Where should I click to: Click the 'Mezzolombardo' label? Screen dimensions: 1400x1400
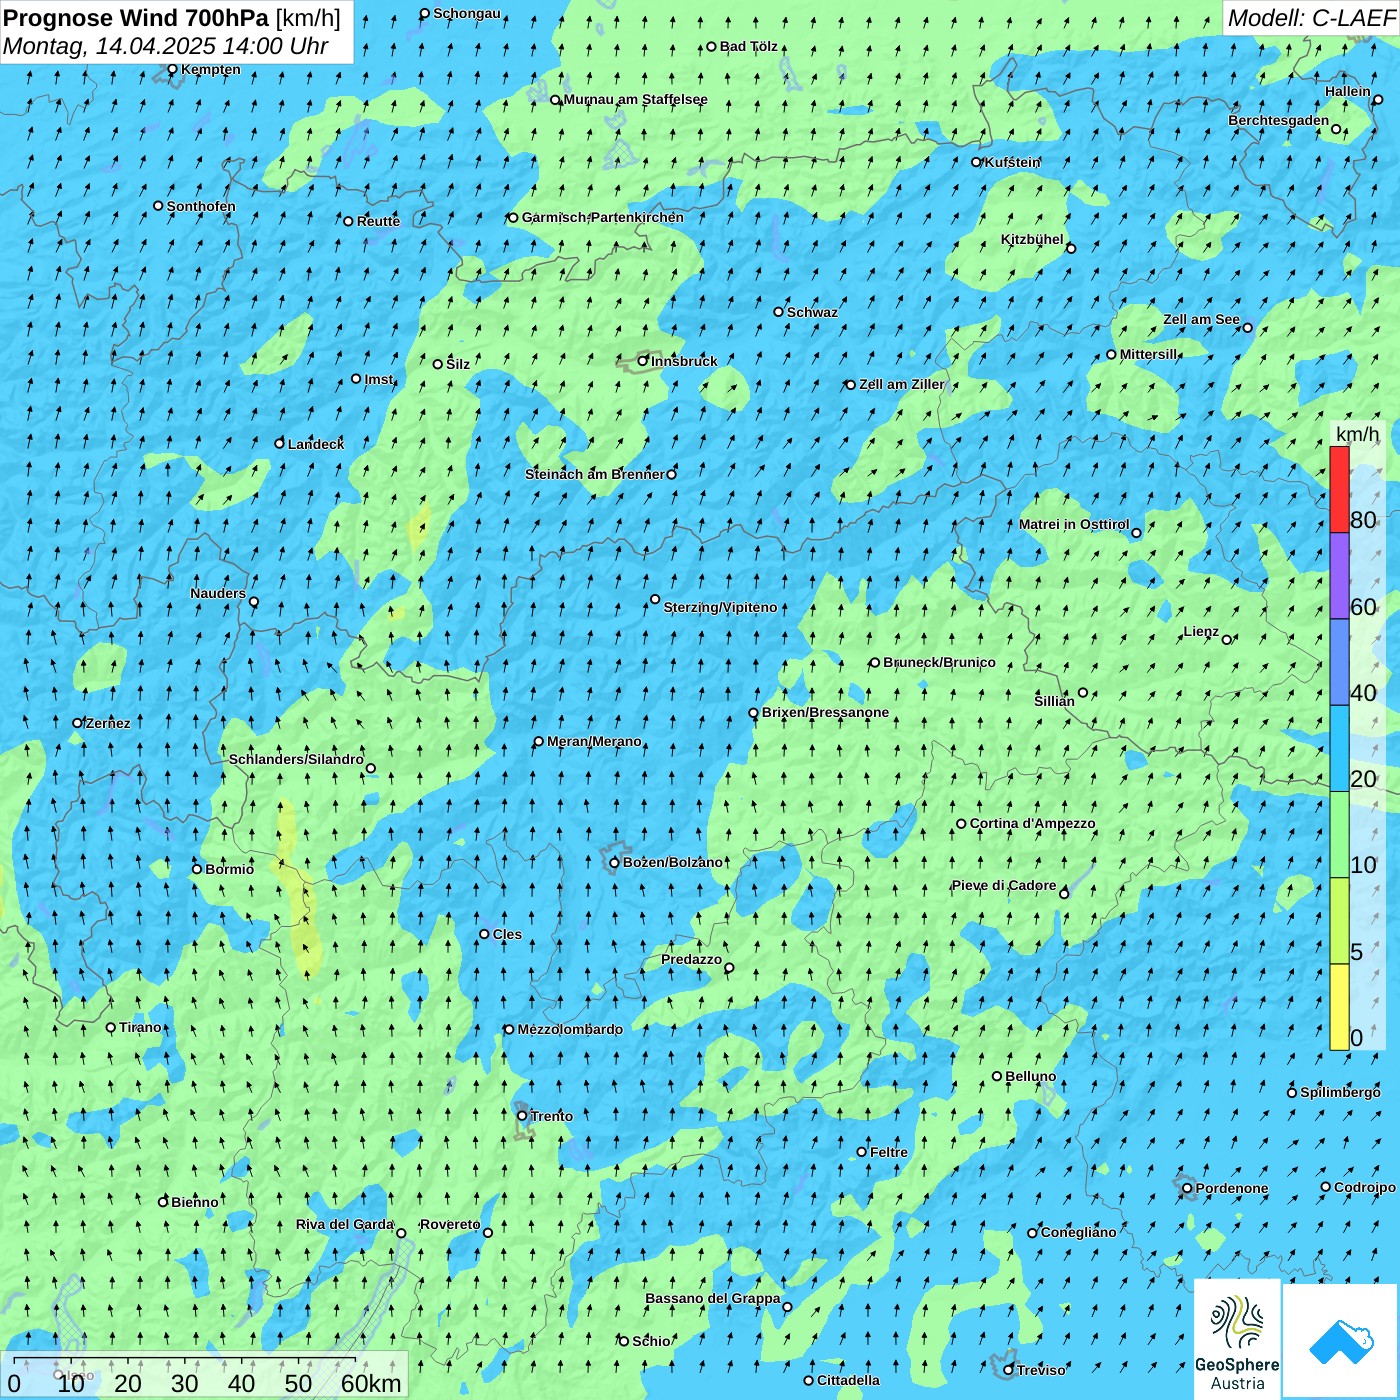pyautogui.click(x=570, y=1029)
